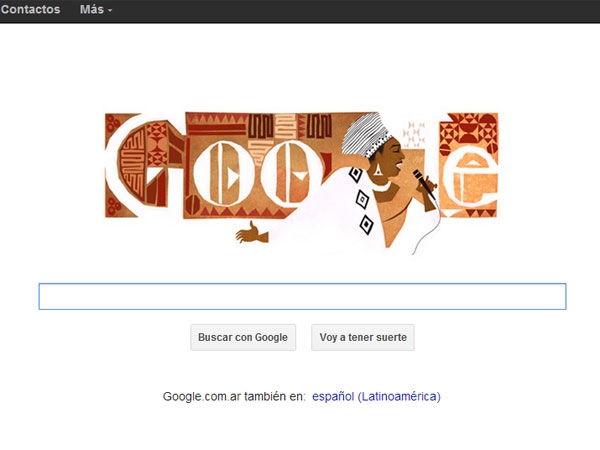Expand the Más dropdown menu
The height and width of the screenshot is (450, 600).
click(96, 9)
